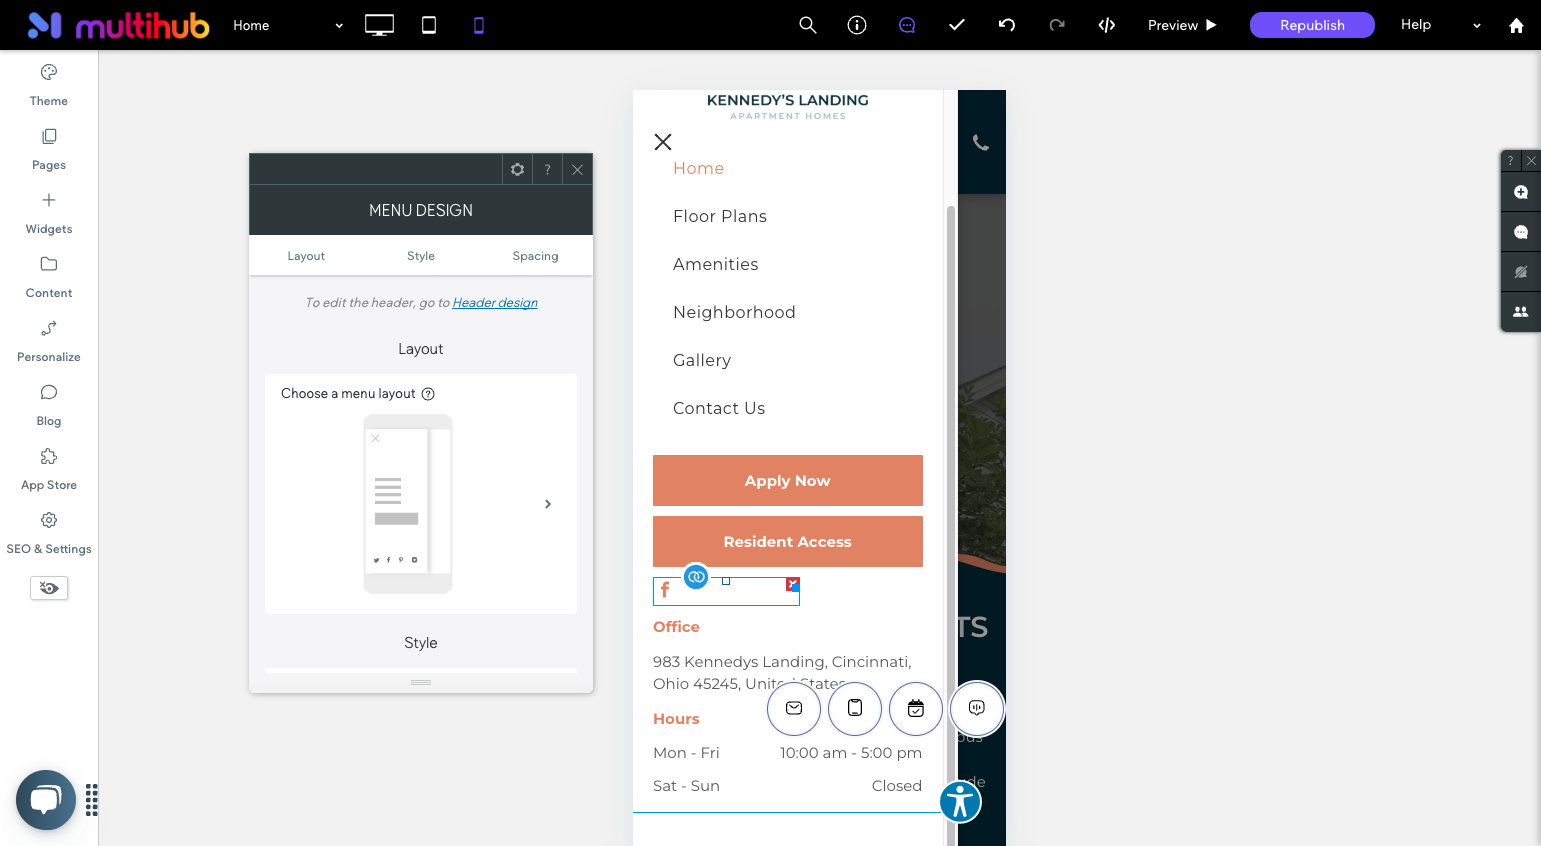Screen dimensions: 1541x846
Task: Select the Layout tab
Action: click(x=306, y=256)
